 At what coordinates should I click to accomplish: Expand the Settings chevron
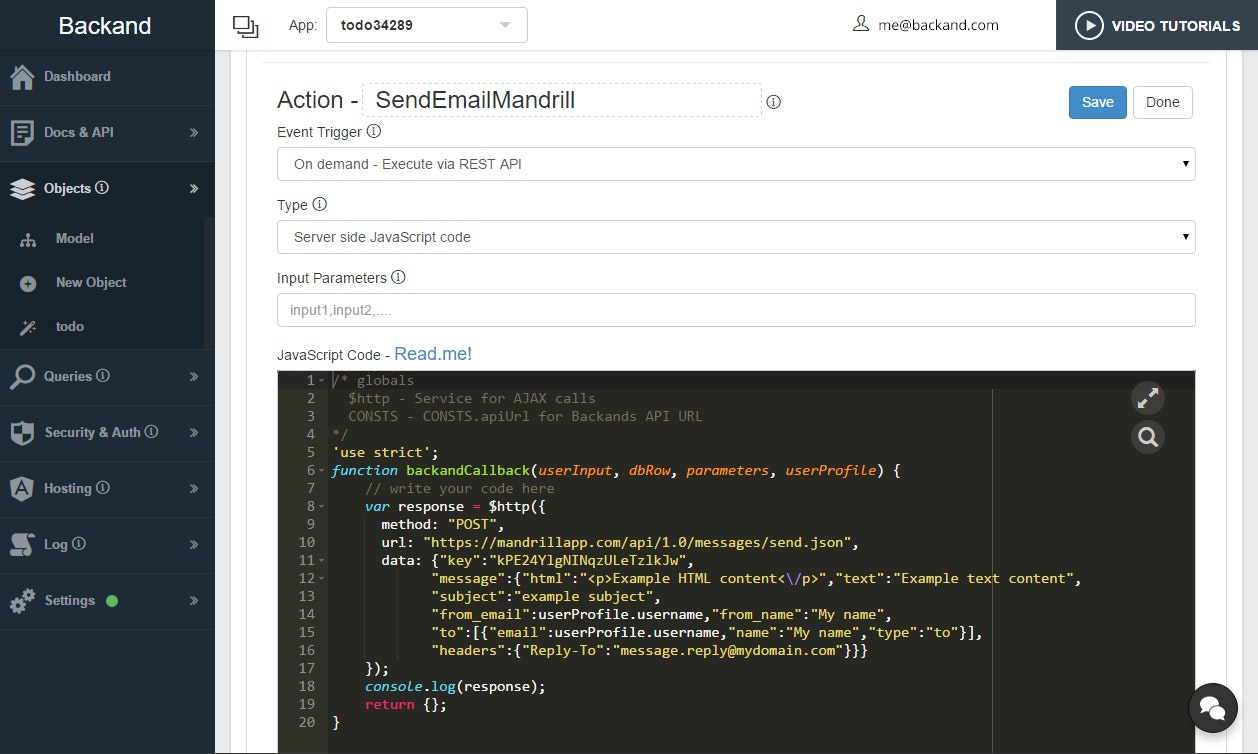pos(194,601)
